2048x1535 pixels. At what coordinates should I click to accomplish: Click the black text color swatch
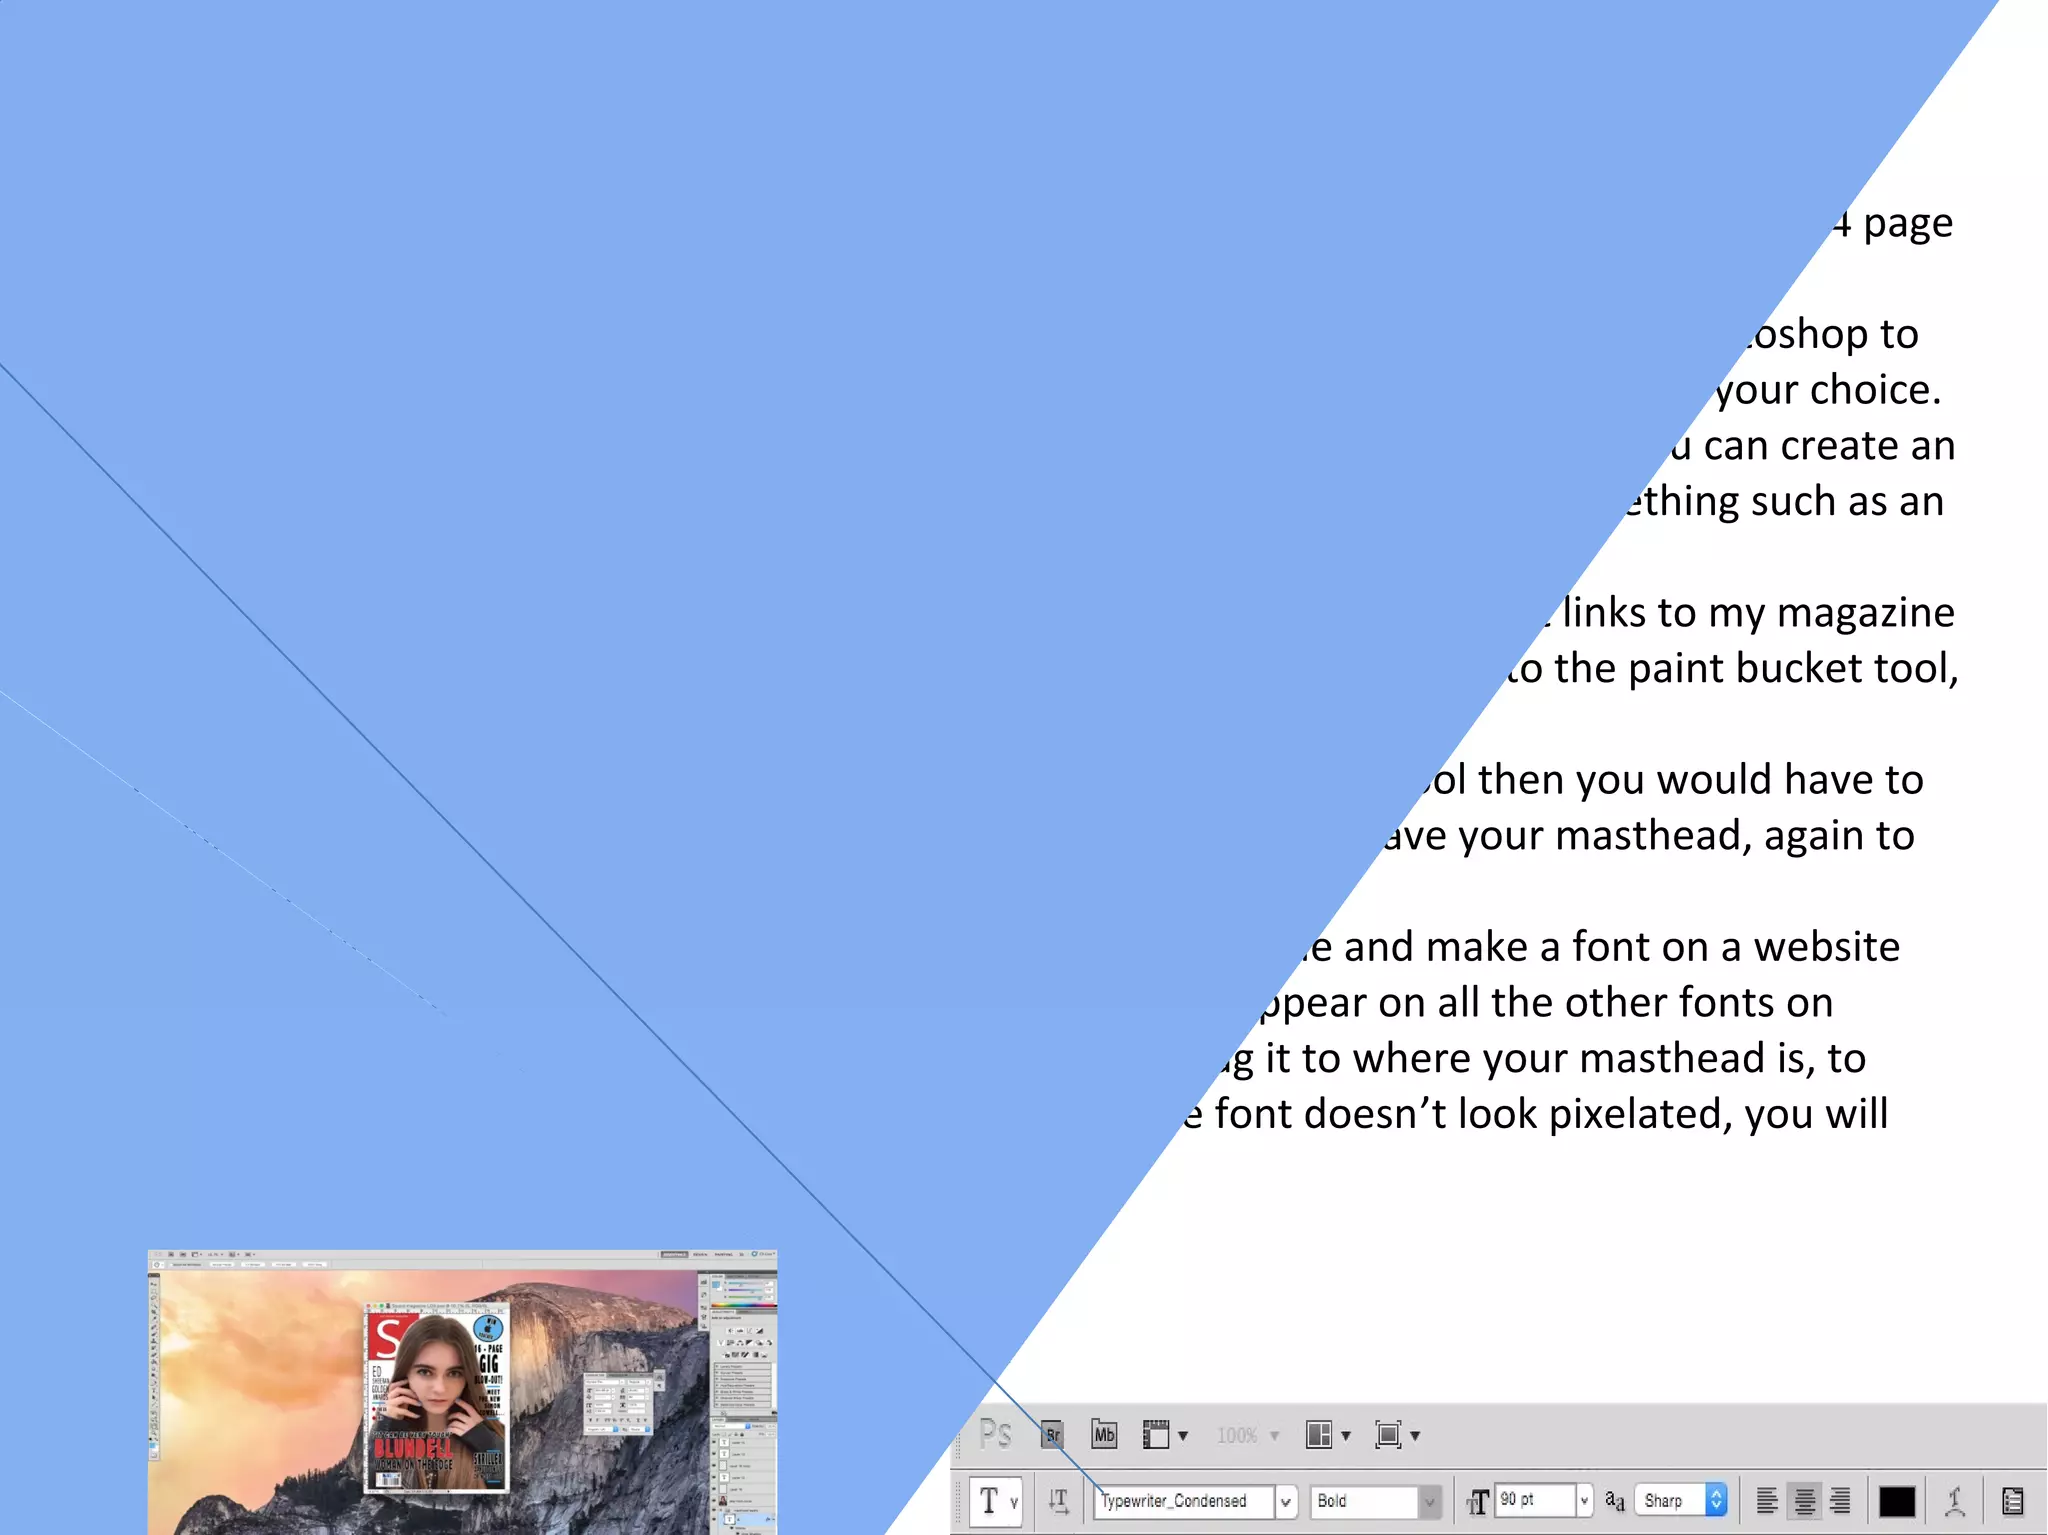click(1897, 1501)
